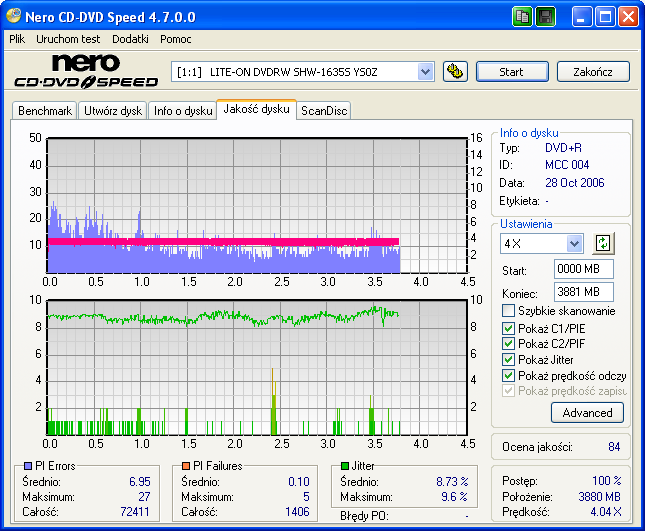Minimize the Nero CD-DVD Speed window
This screenshot has width=645, height=531.
[x=582, y=17]
